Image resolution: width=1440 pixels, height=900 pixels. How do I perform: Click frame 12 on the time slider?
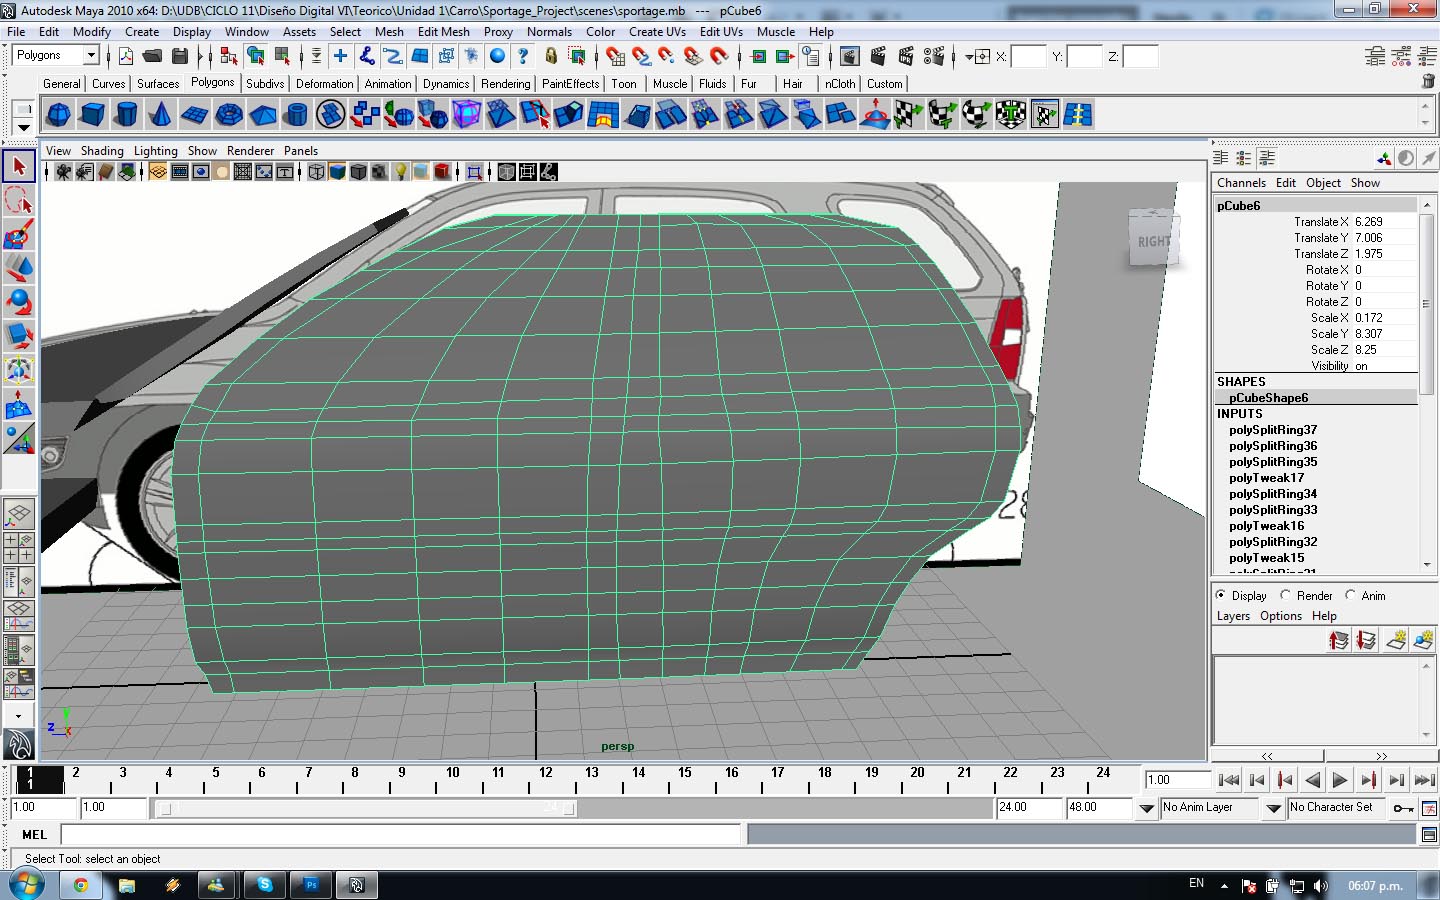[x=545, y=779]
